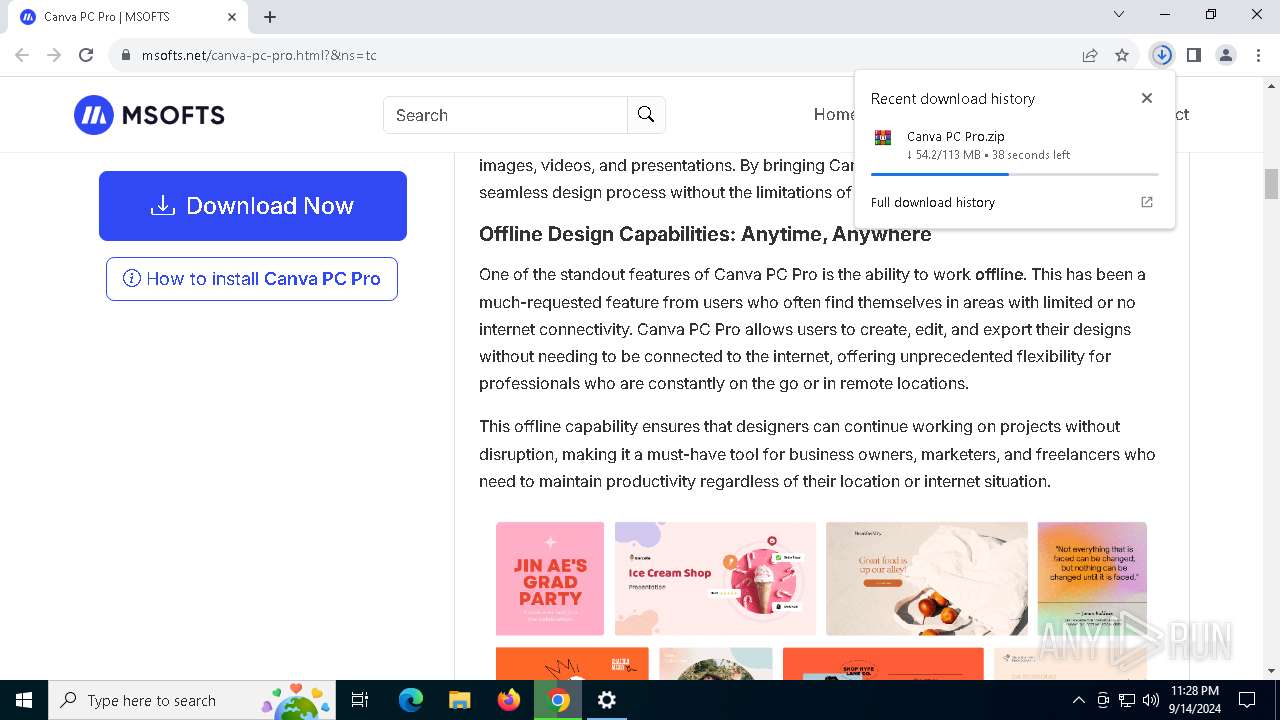Click the address bar URL

click(259, 55)
